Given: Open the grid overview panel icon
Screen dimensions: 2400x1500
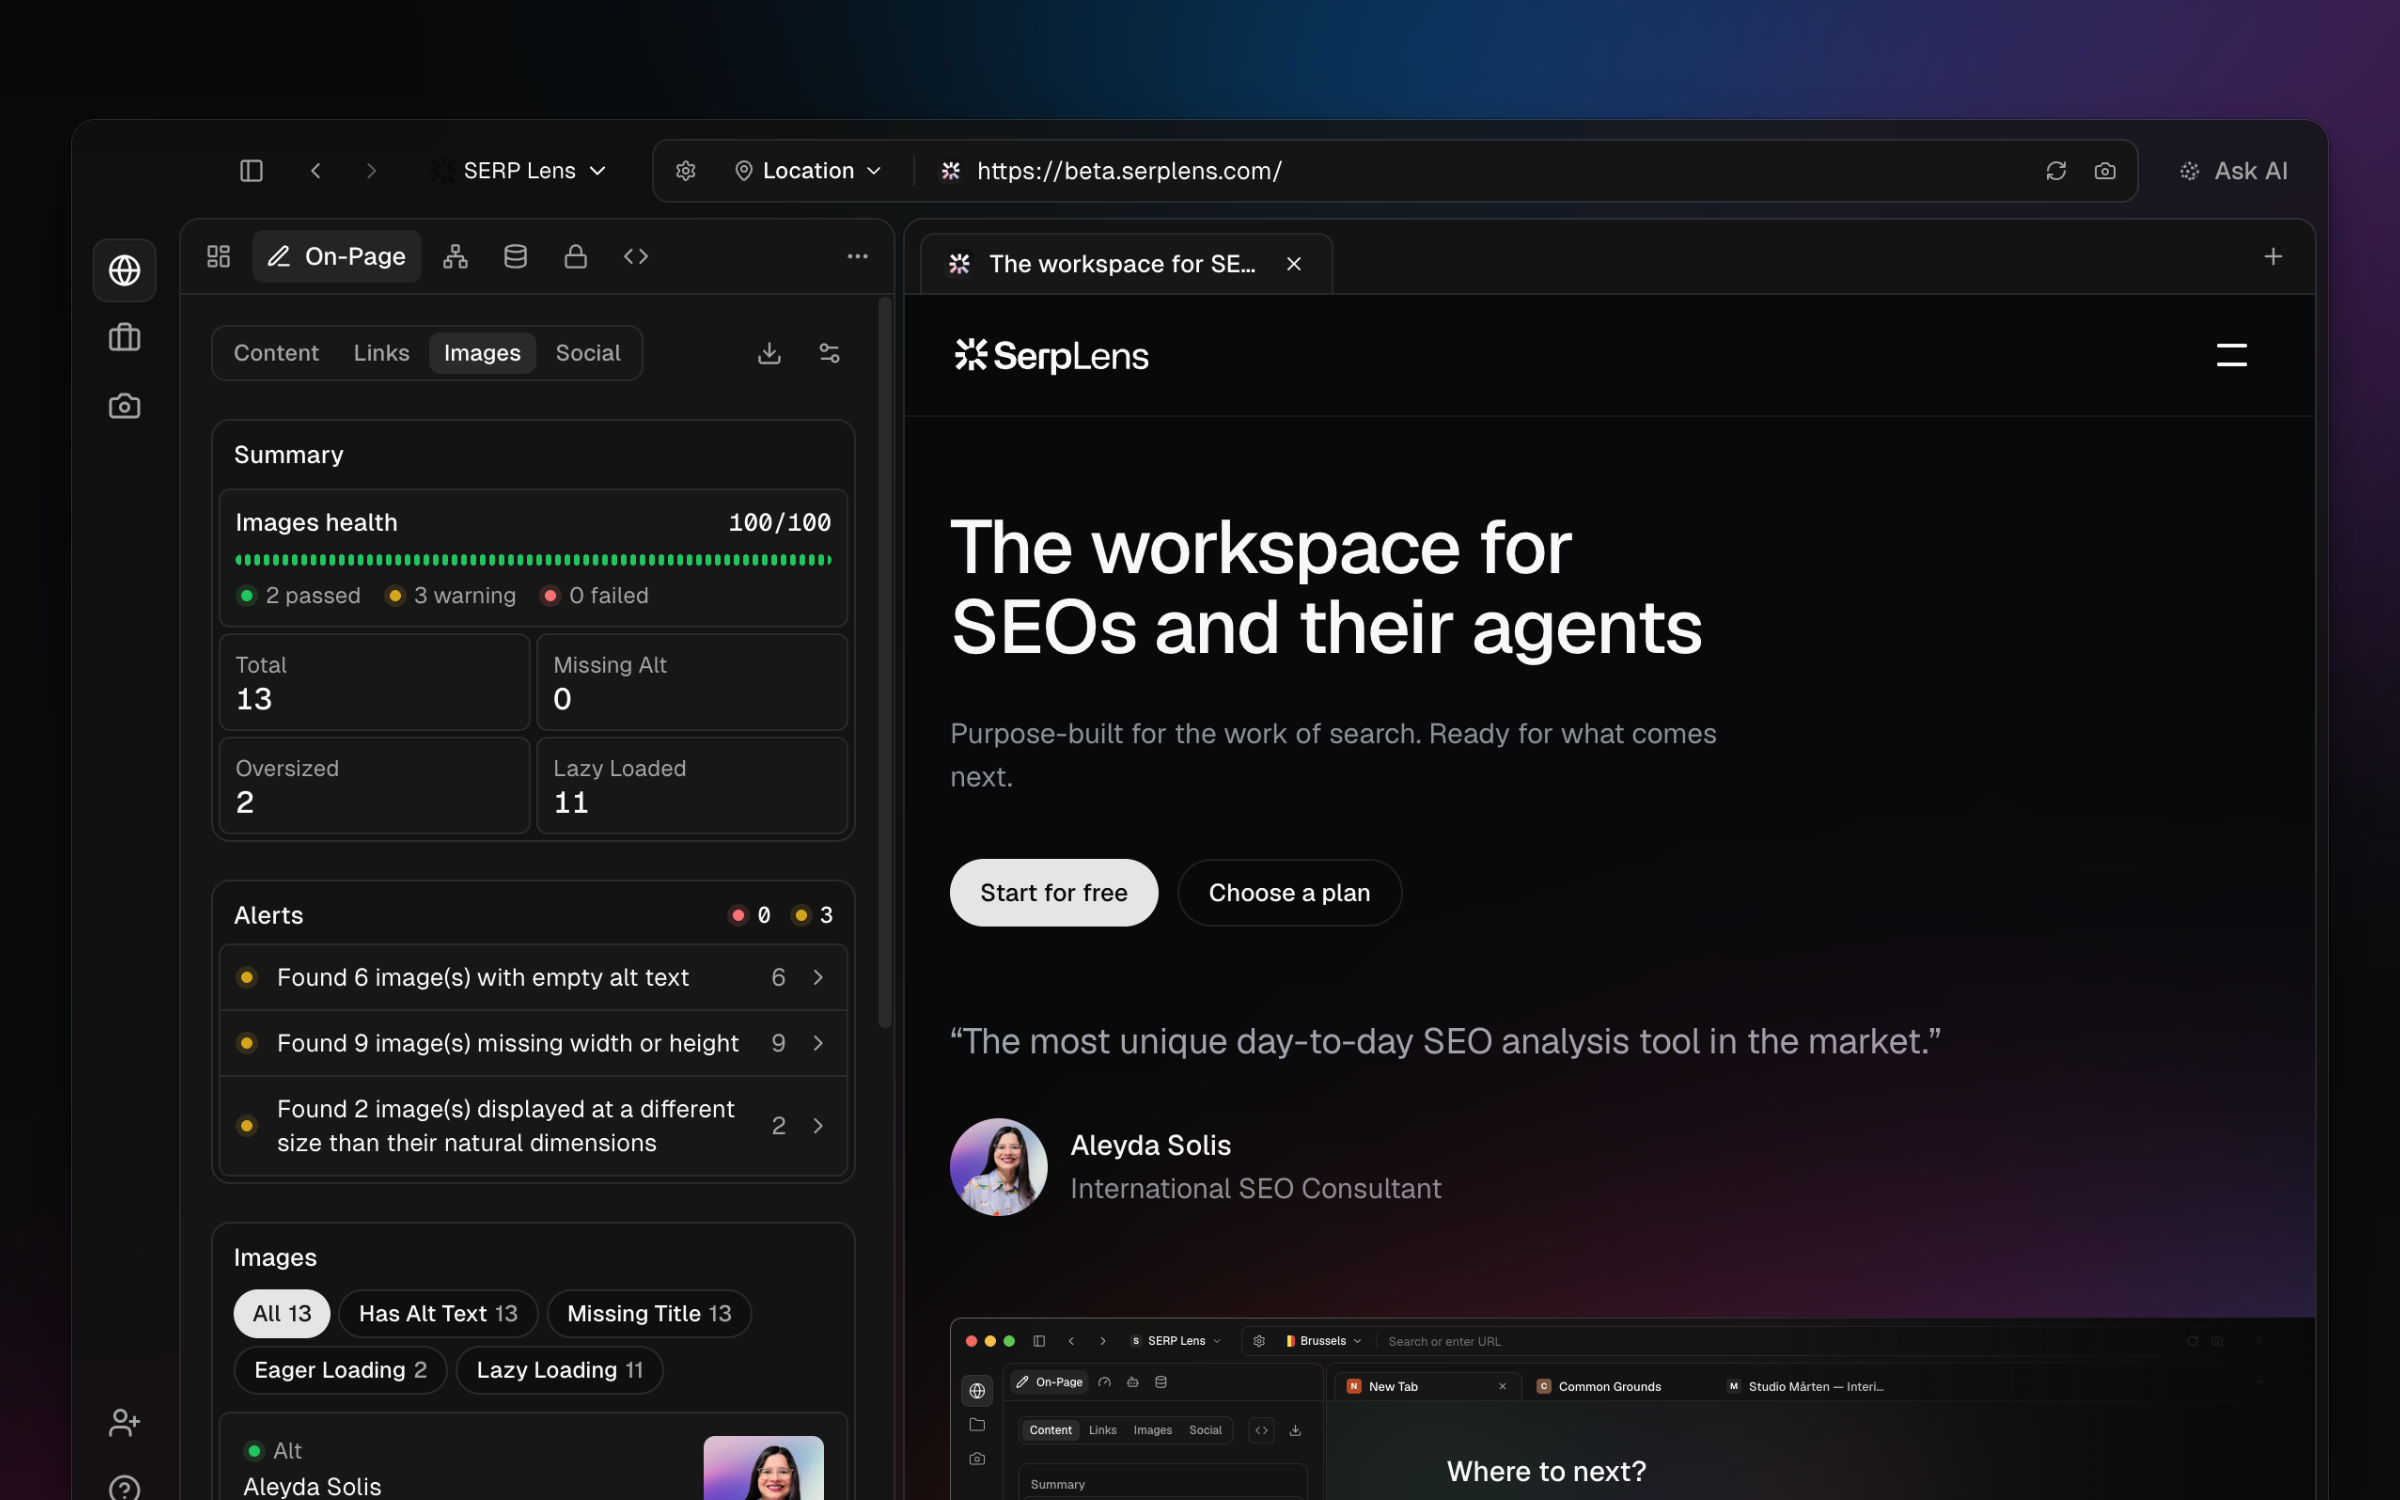Looking at the screenshot, I should pos(219,257).
